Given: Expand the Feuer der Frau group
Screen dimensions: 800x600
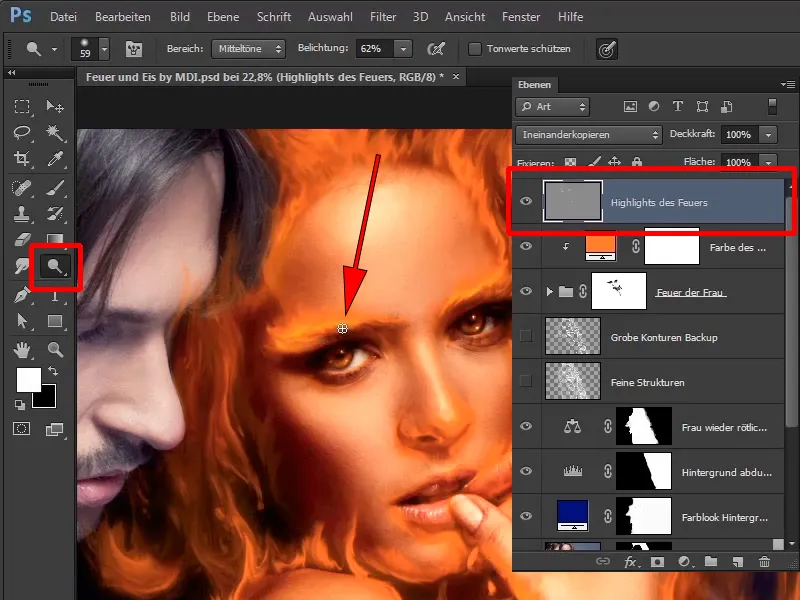Looking at the screenshot, I should (x=548, y=292).
